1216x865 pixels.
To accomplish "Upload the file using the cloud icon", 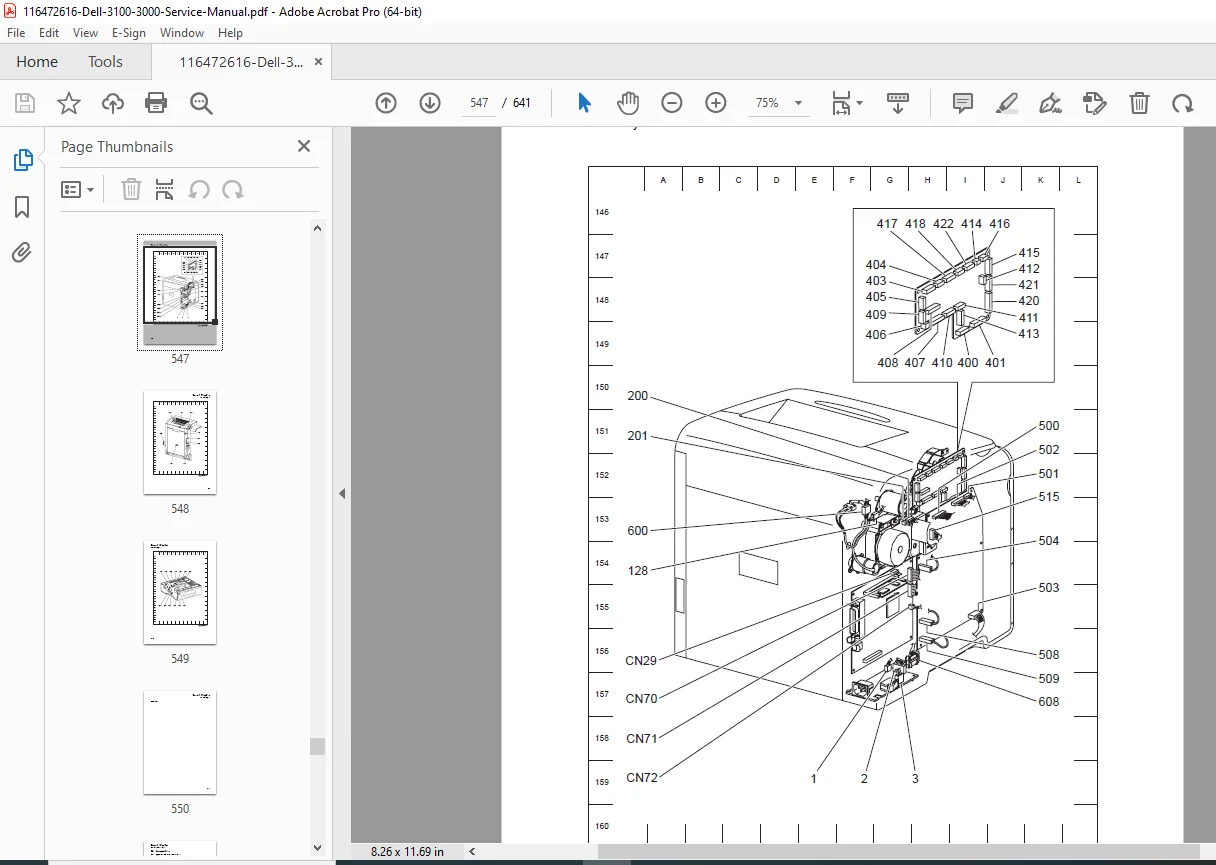I will [x=113, y=103].
